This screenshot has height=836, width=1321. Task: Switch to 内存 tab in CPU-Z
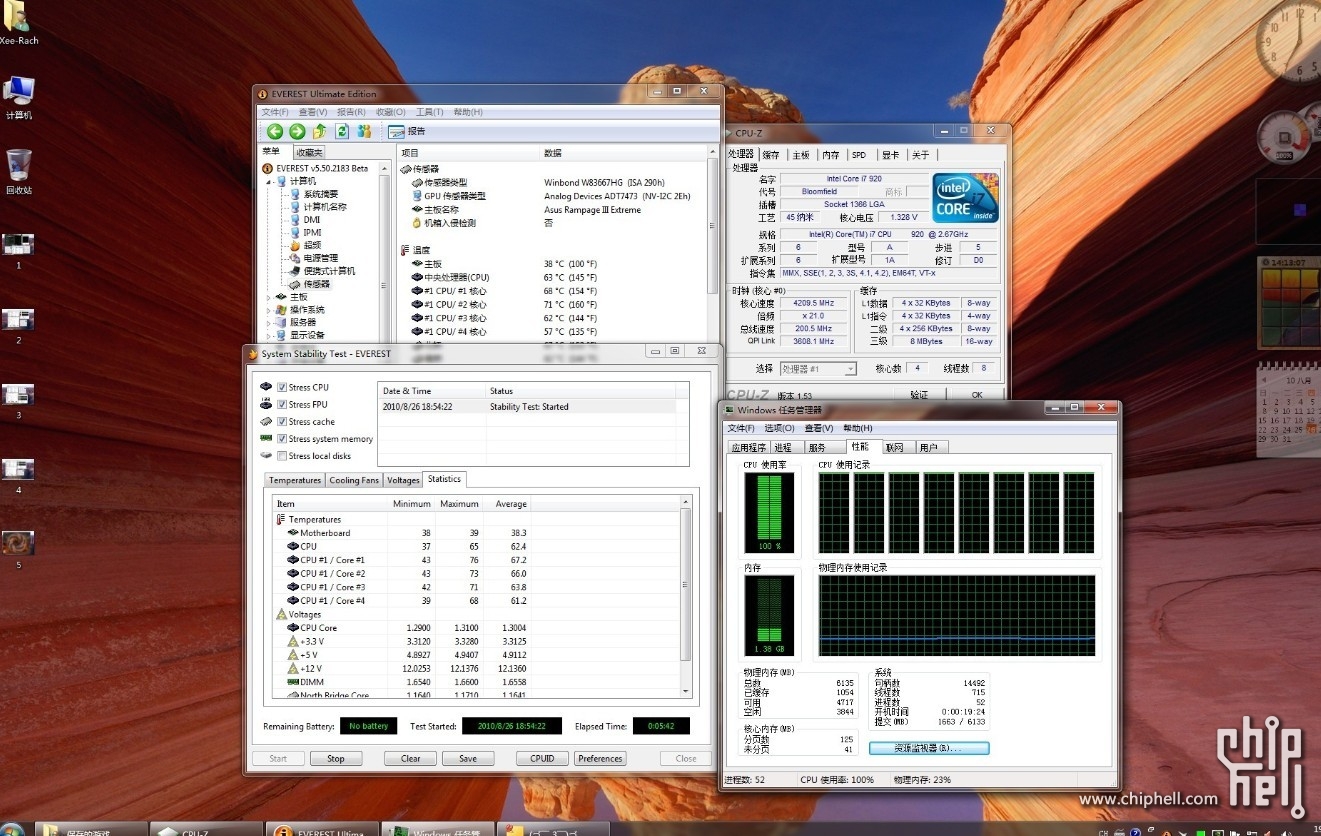831,155
